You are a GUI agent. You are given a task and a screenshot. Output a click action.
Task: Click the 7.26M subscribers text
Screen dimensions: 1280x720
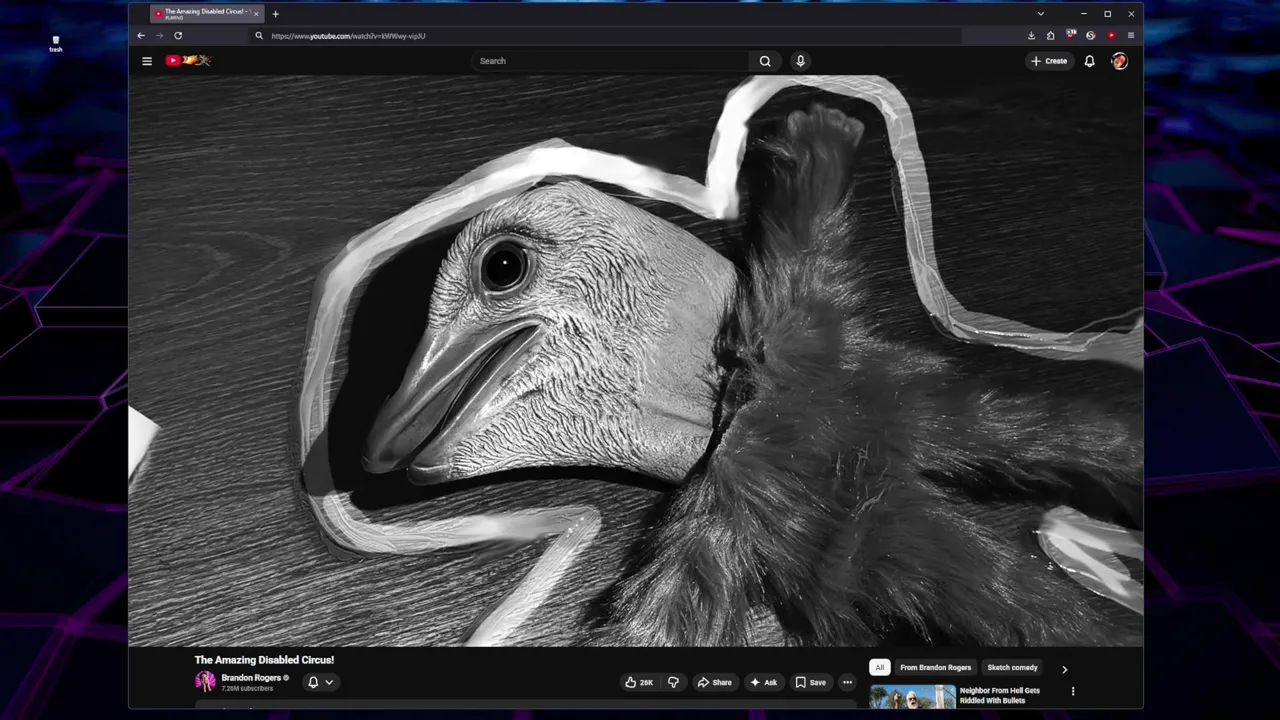click(x=247, y=689)
